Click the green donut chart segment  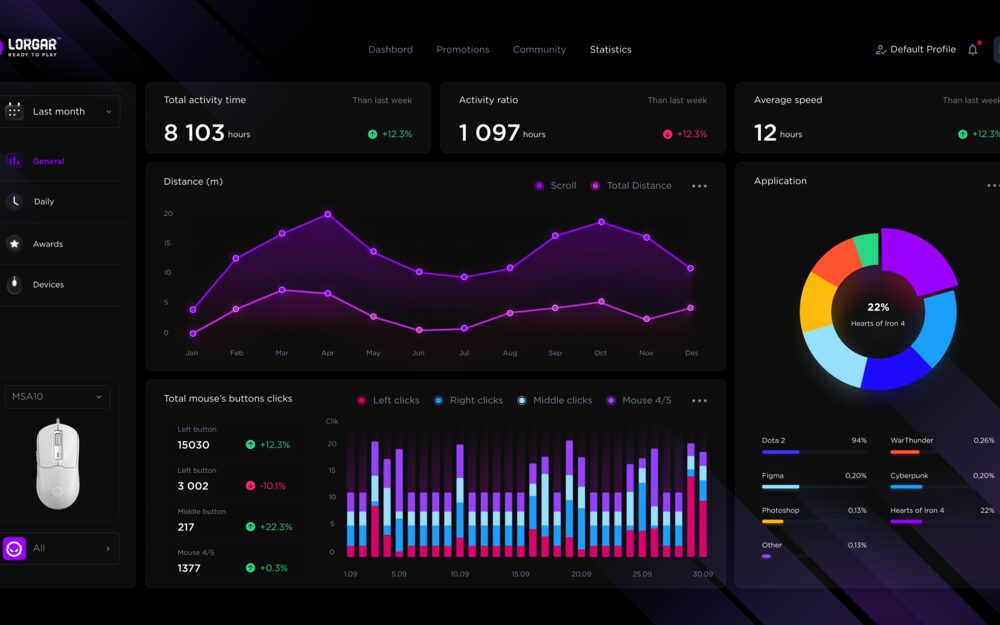867,250
